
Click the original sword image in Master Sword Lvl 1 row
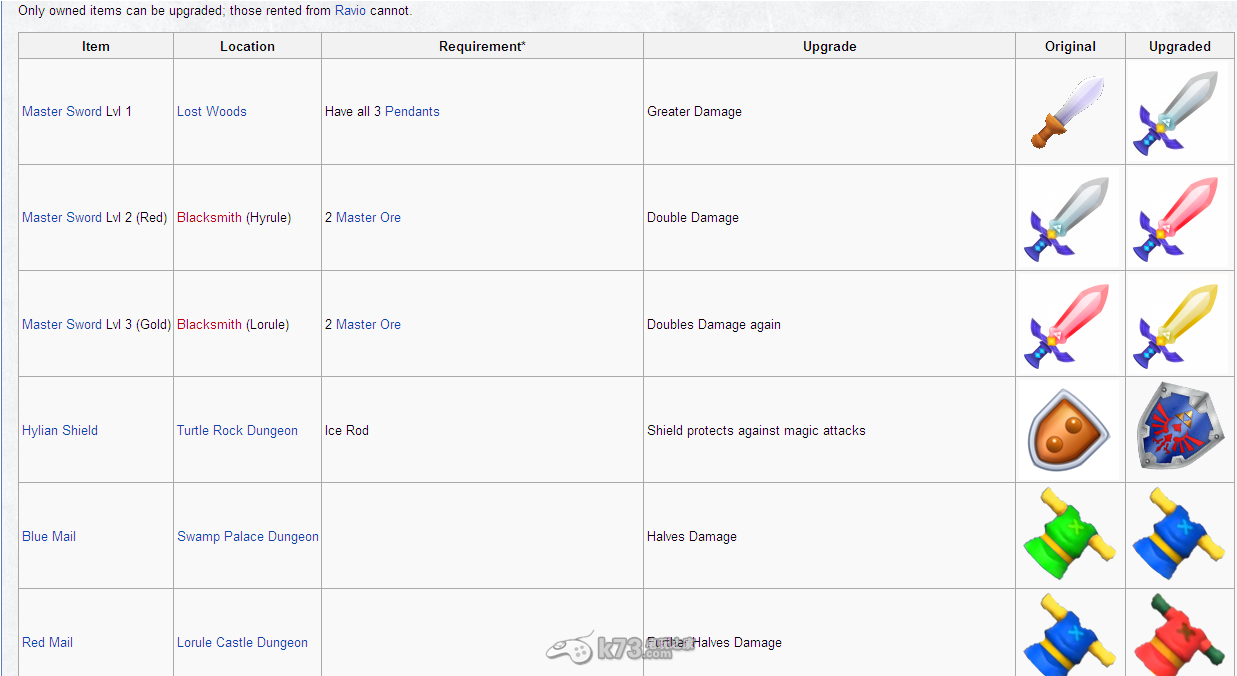(x=1069, y=112)
